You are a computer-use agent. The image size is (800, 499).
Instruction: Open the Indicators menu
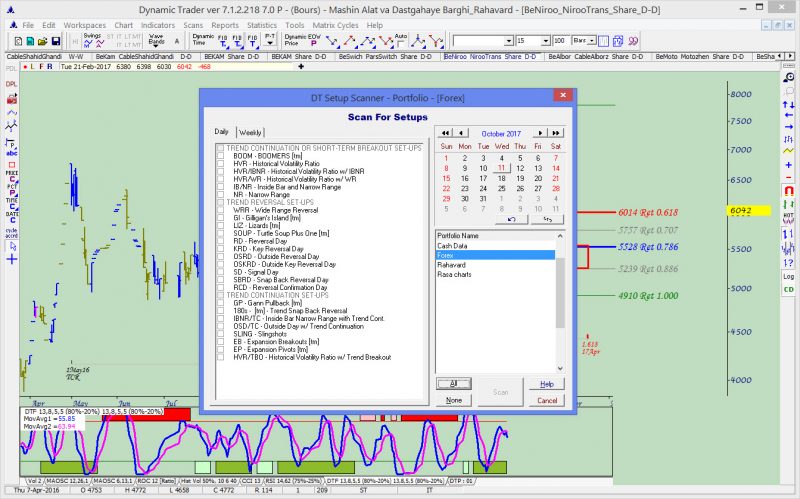pos(157,23)
